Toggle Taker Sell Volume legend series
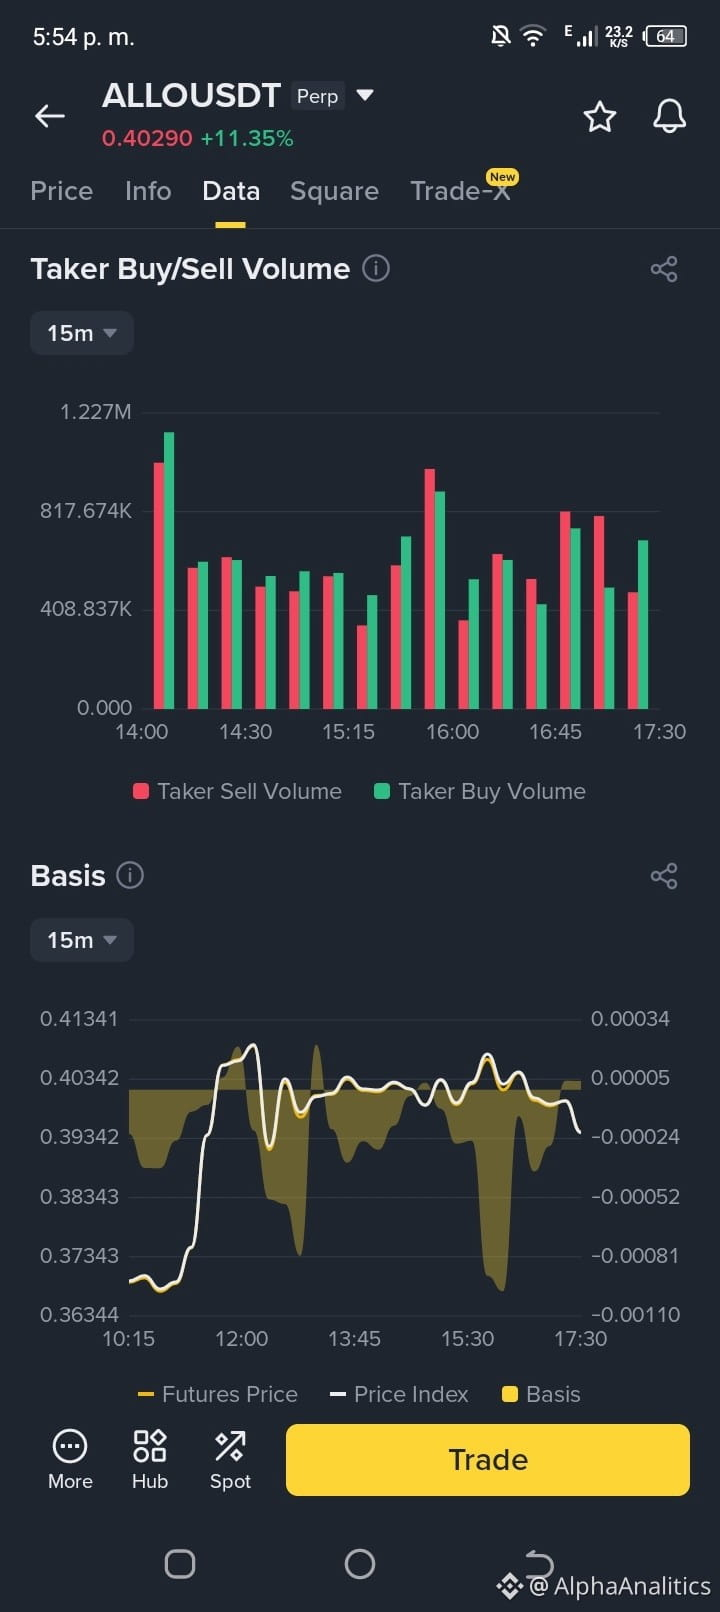 click(x=237, y=791)
